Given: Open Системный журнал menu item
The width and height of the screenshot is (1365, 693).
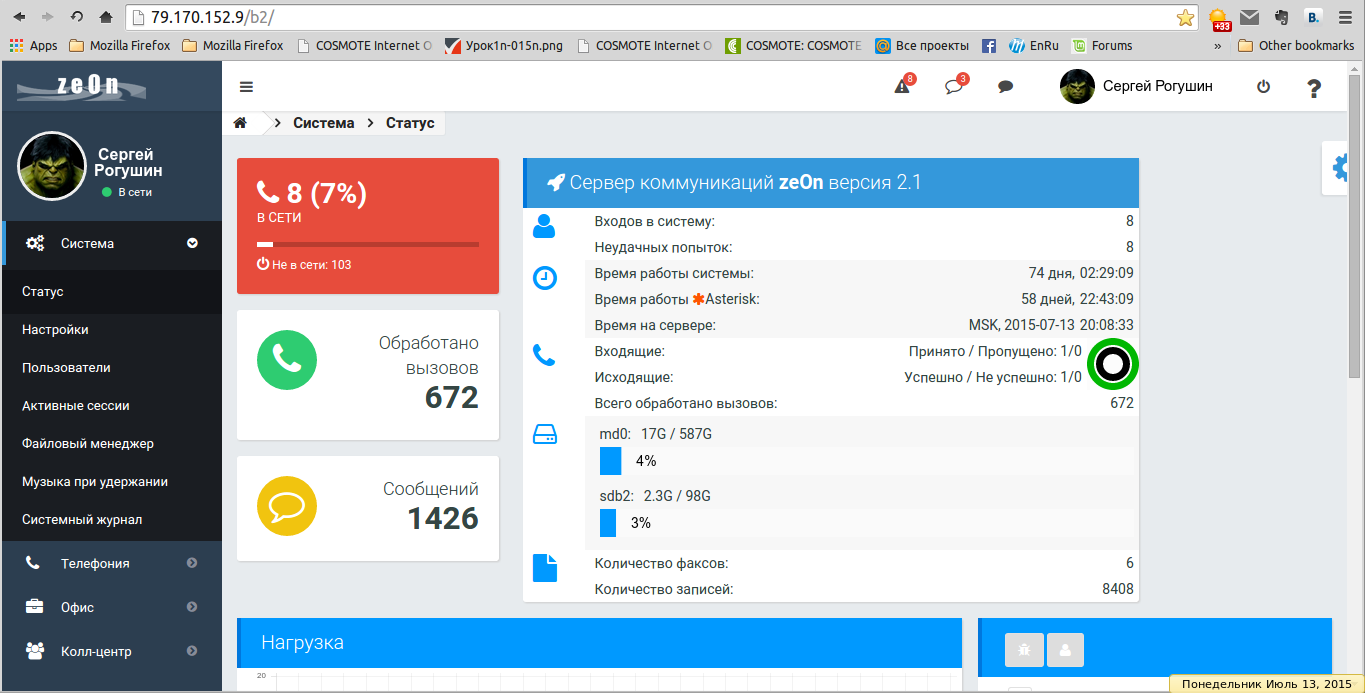Looking at the screenshot, I should [112, 520].
